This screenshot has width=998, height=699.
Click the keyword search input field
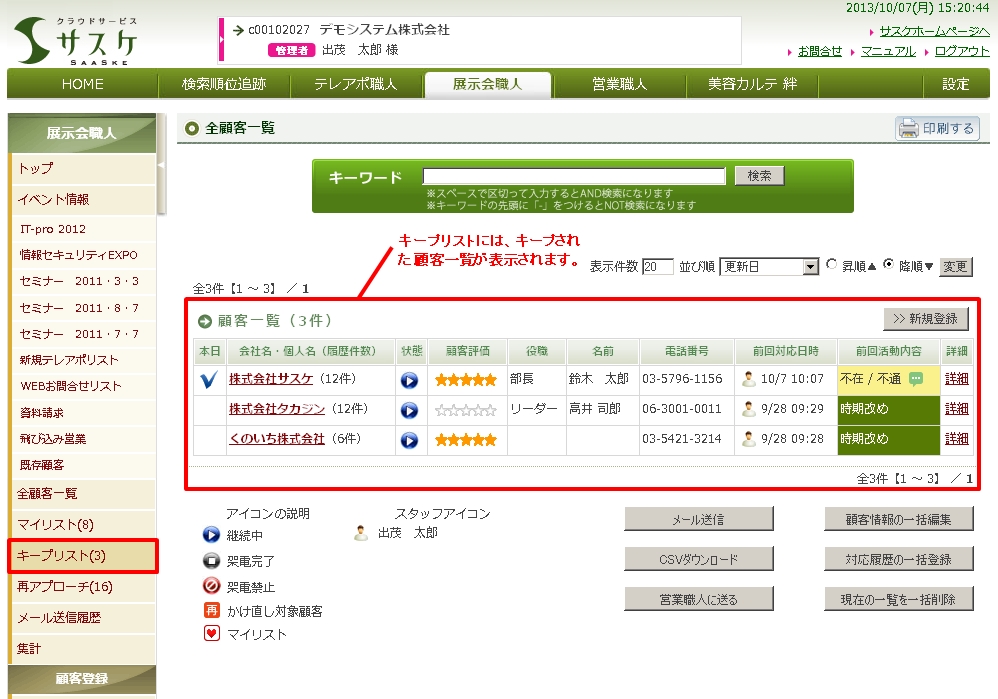pyautogui.click(x=574, y=176)
